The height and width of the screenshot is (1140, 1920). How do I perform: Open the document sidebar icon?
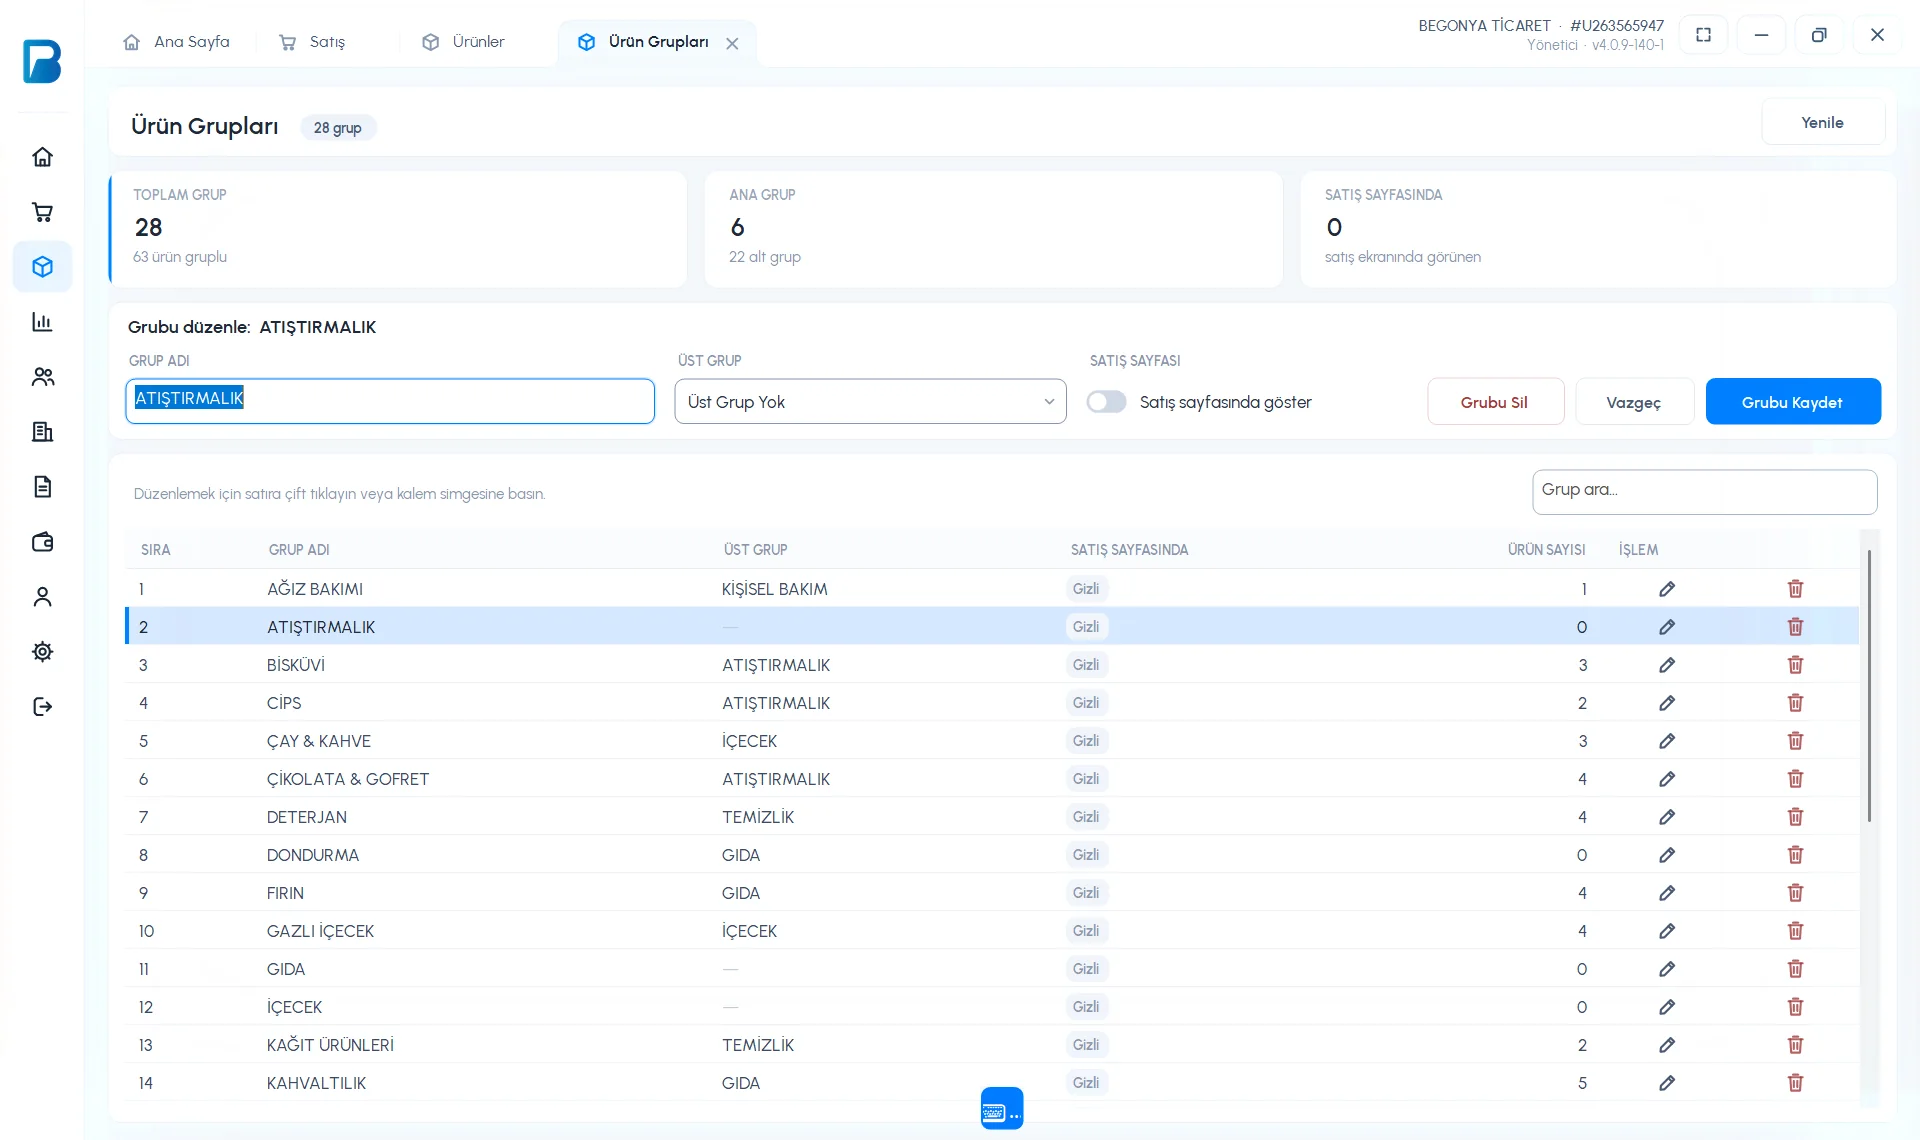42,487
